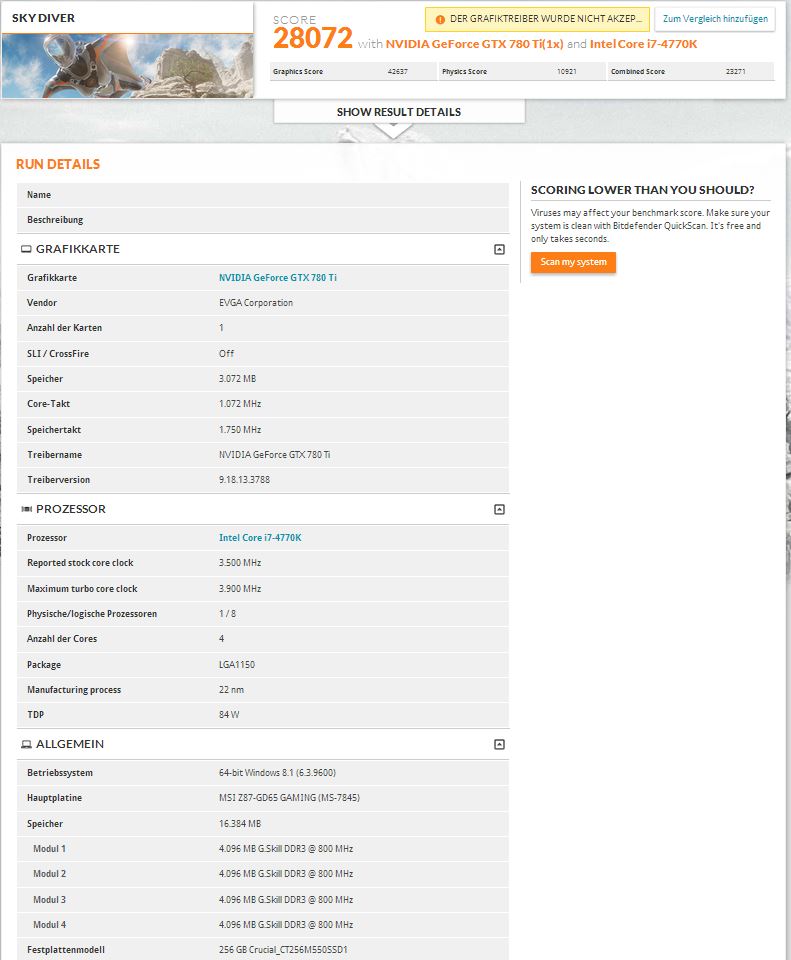Image resolution: width=791 pixels, height=960 pixels.
Task: Click the RUN DETAILS heading
Action: tap(58, 164)
